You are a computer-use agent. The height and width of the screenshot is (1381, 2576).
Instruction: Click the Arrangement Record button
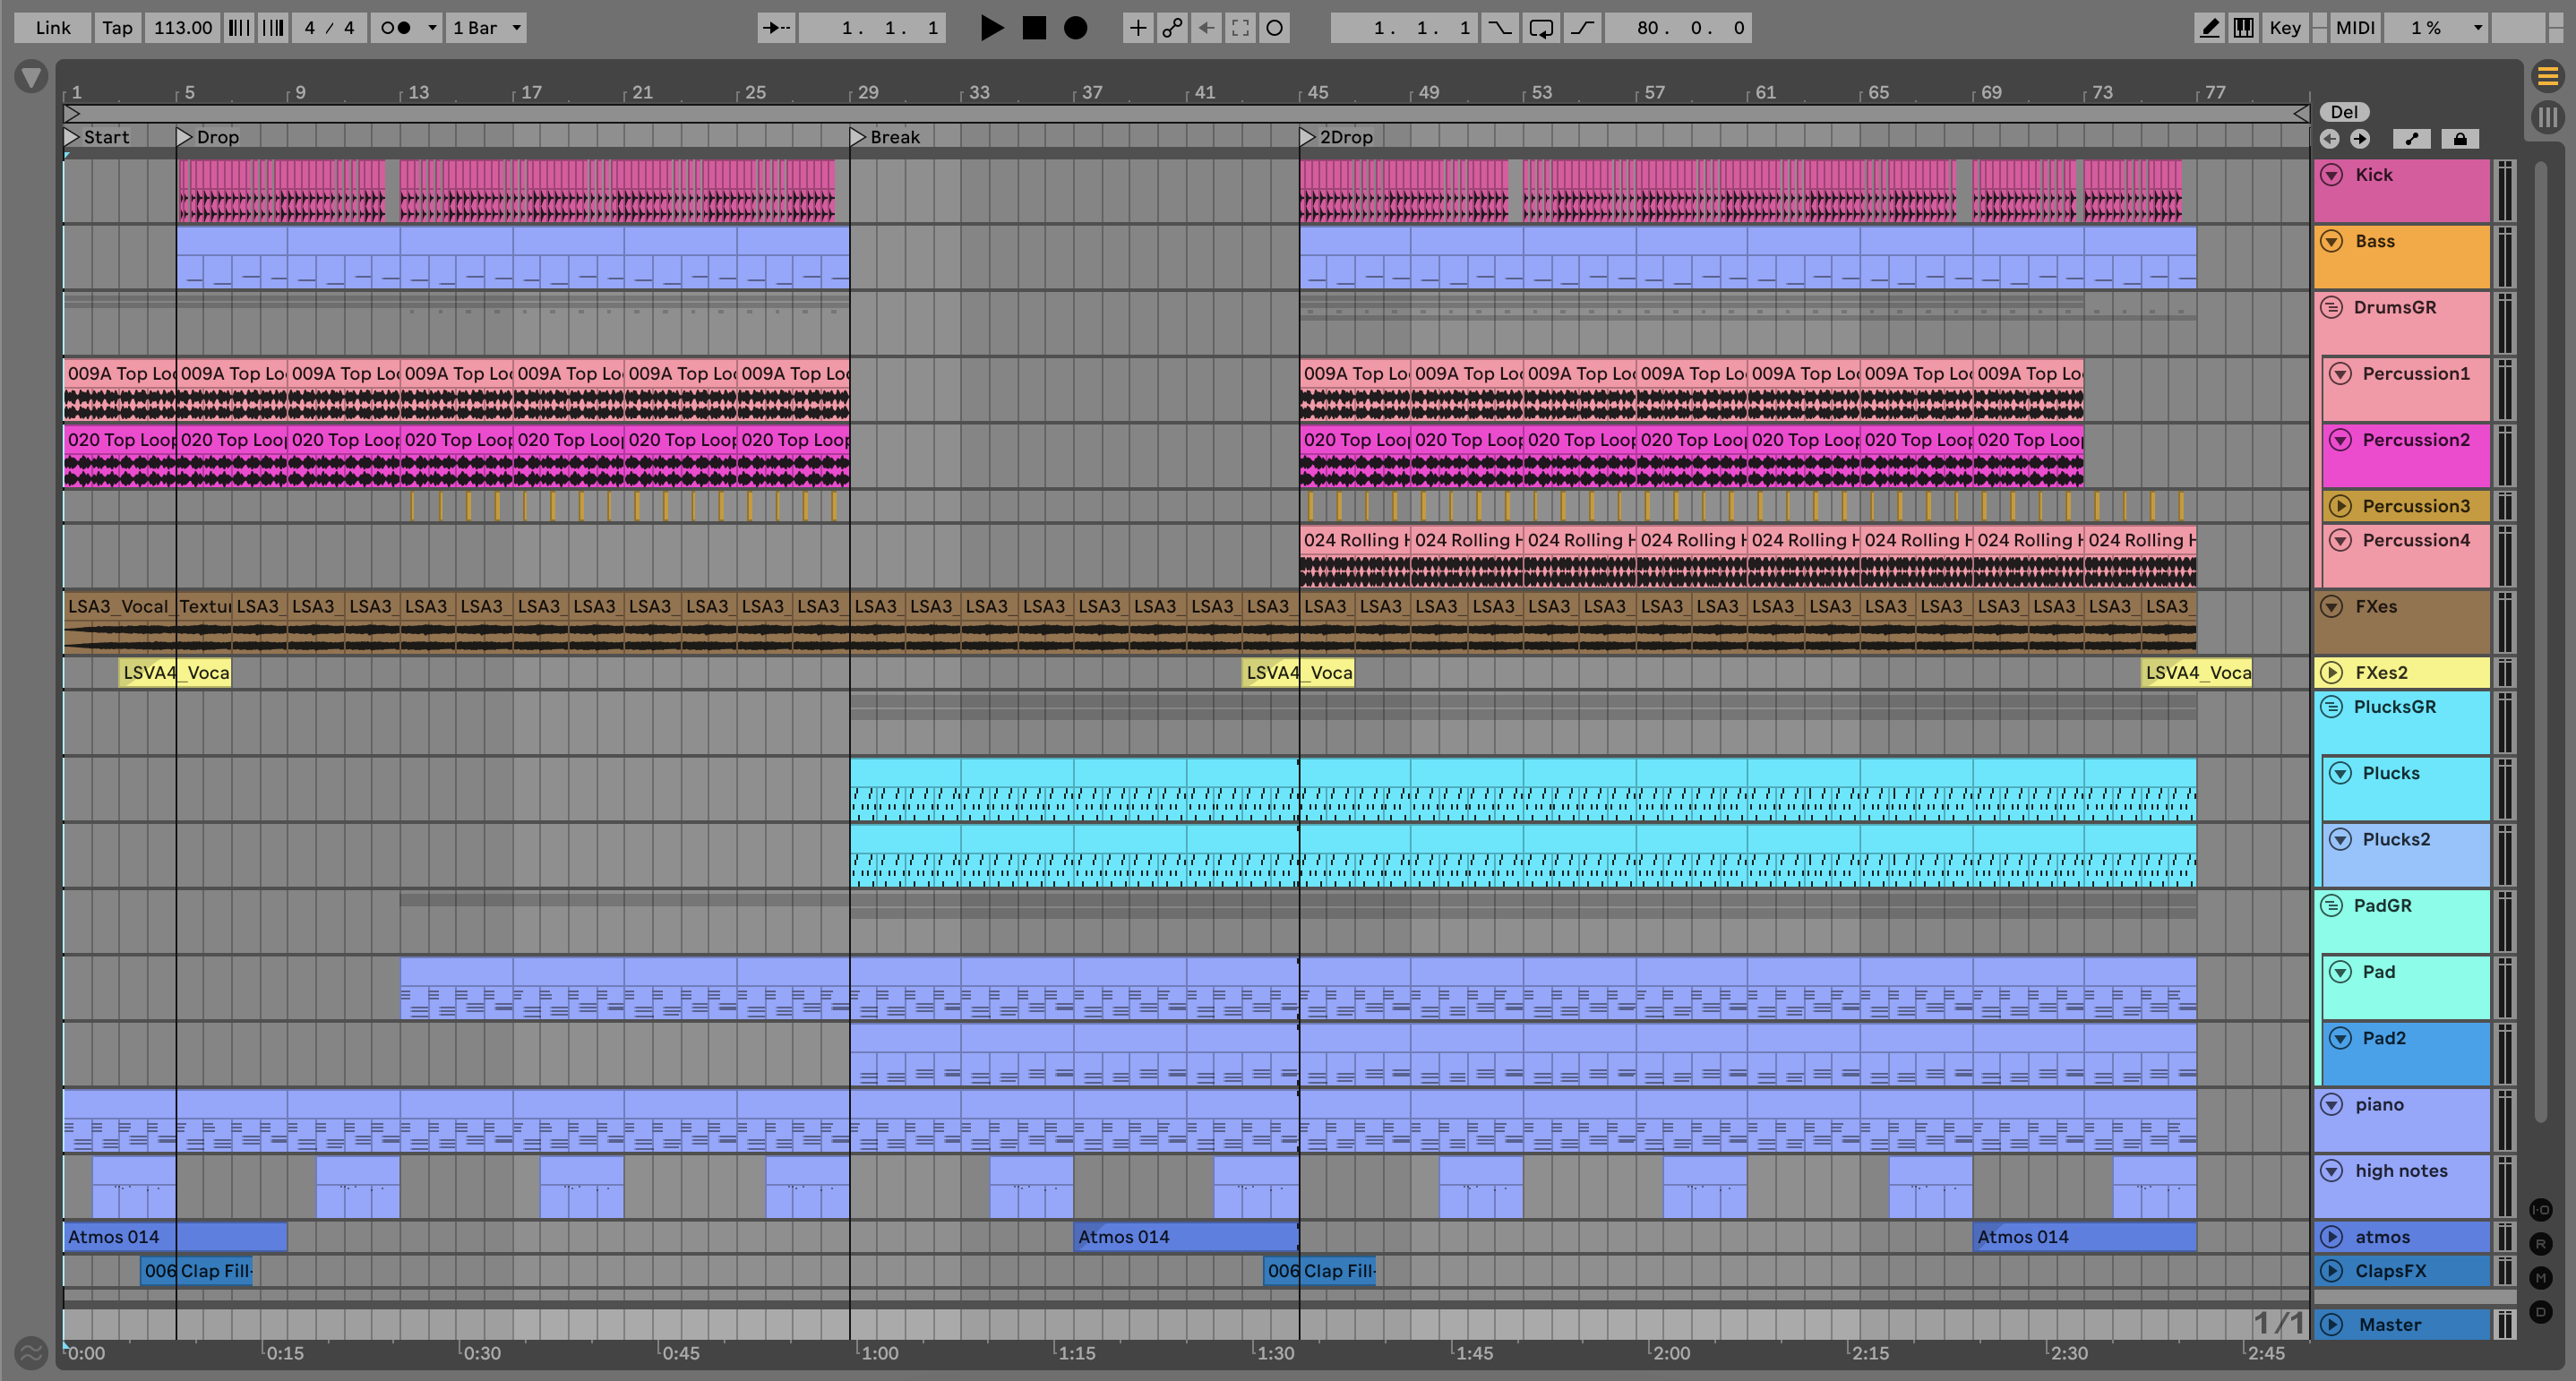(1075, 28)
